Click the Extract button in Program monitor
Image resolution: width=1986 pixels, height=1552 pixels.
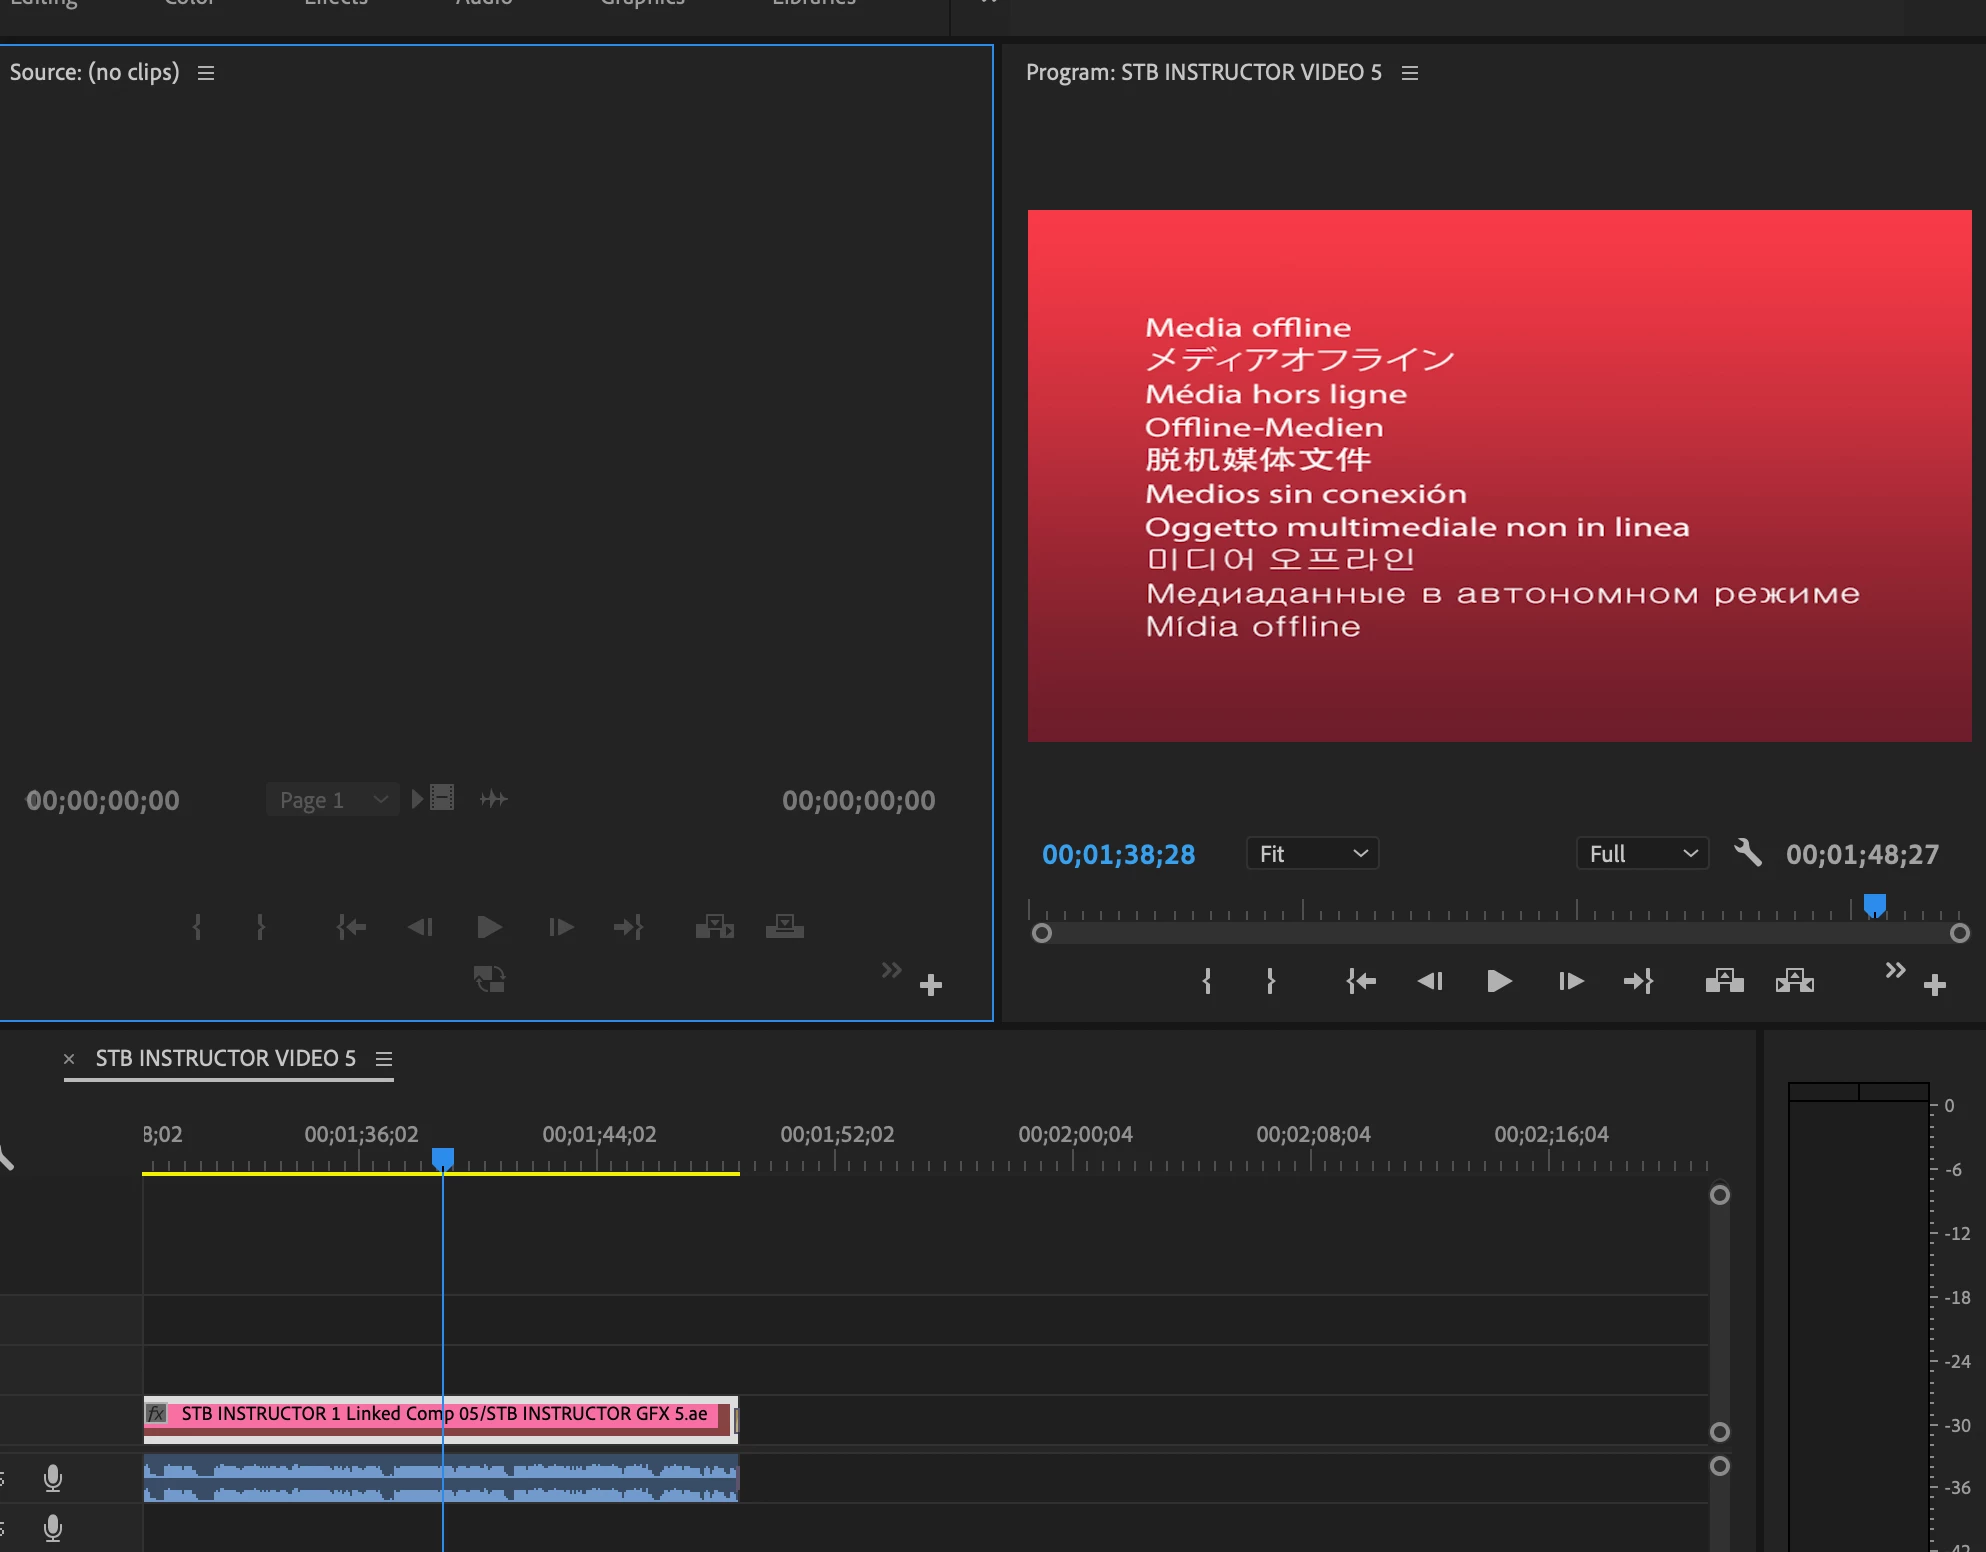[x=1795, y=981]
